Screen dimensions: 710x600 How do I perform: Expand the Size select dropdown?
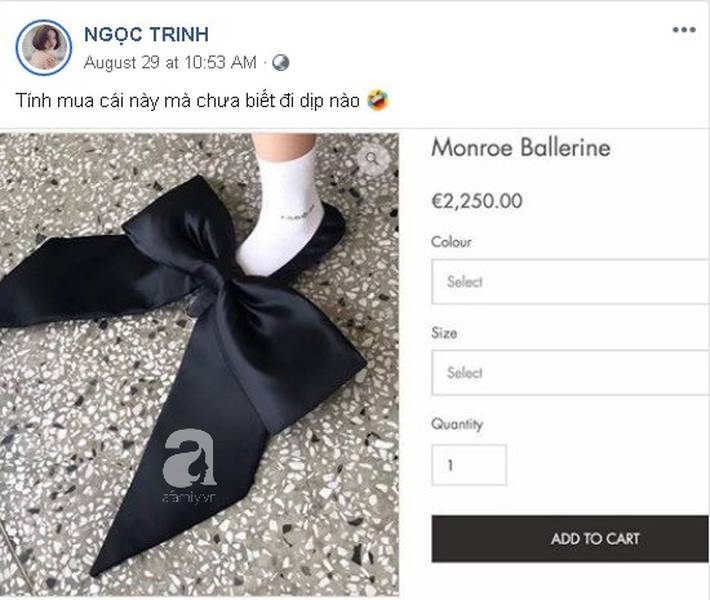[x=569, y=373]
